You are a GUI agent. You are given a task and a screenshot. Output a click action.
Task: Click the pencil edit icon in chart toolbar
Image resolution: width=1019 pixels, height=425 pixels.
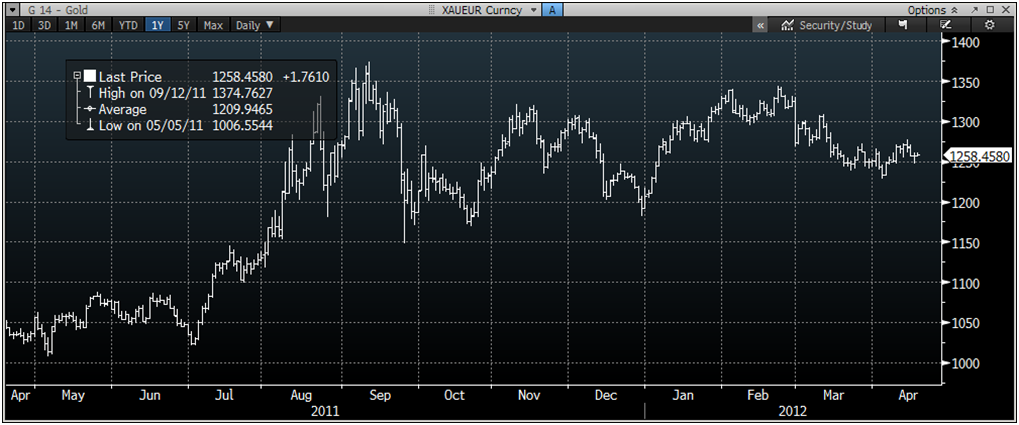(x=946, y=24)
